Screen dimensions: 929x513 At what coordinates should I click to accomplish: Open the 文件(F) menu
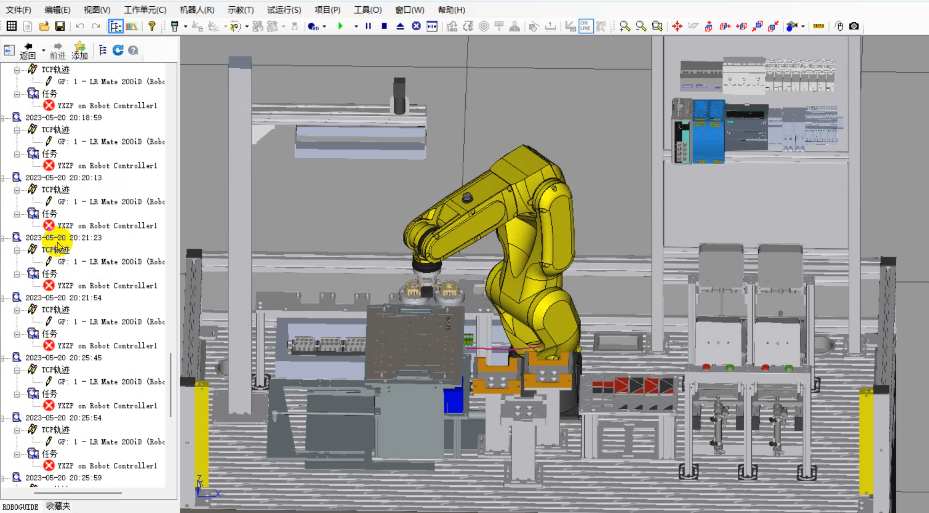coord(18,10)
